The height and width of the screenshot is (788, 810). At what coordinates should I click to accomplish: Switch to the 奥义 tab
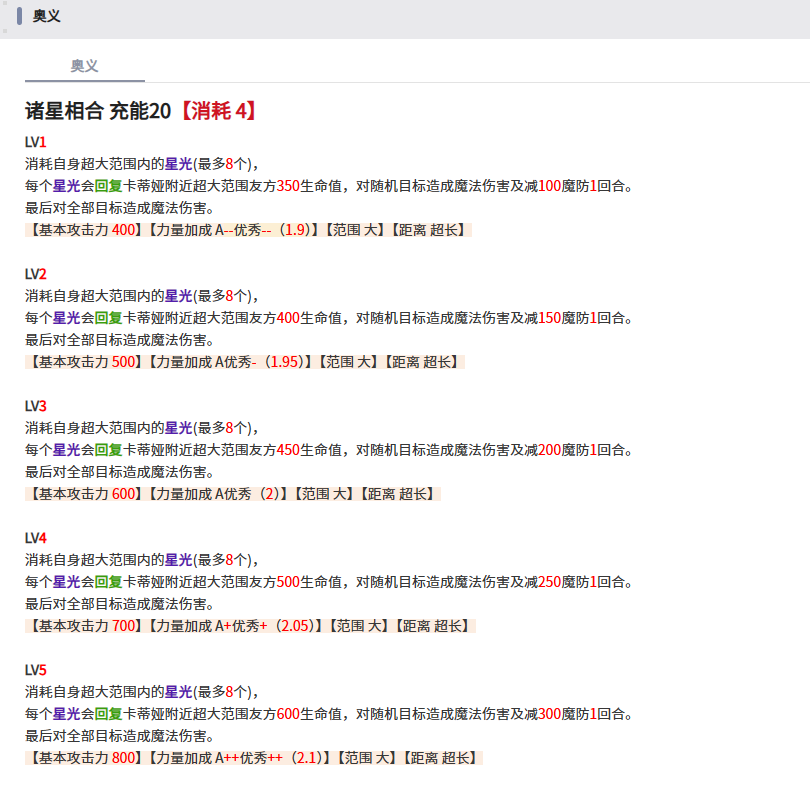click(x=84, y=65)
